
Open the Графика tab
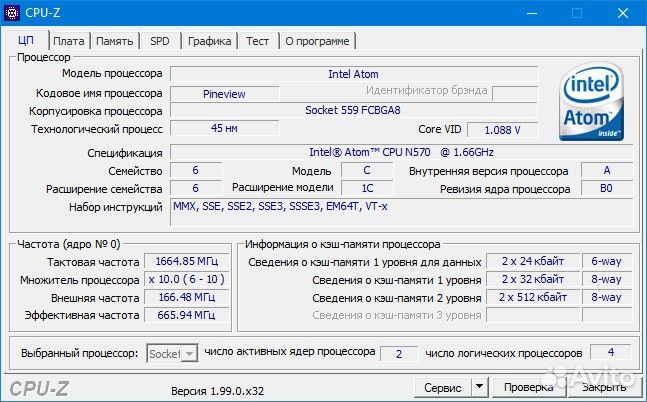point(209,41)
